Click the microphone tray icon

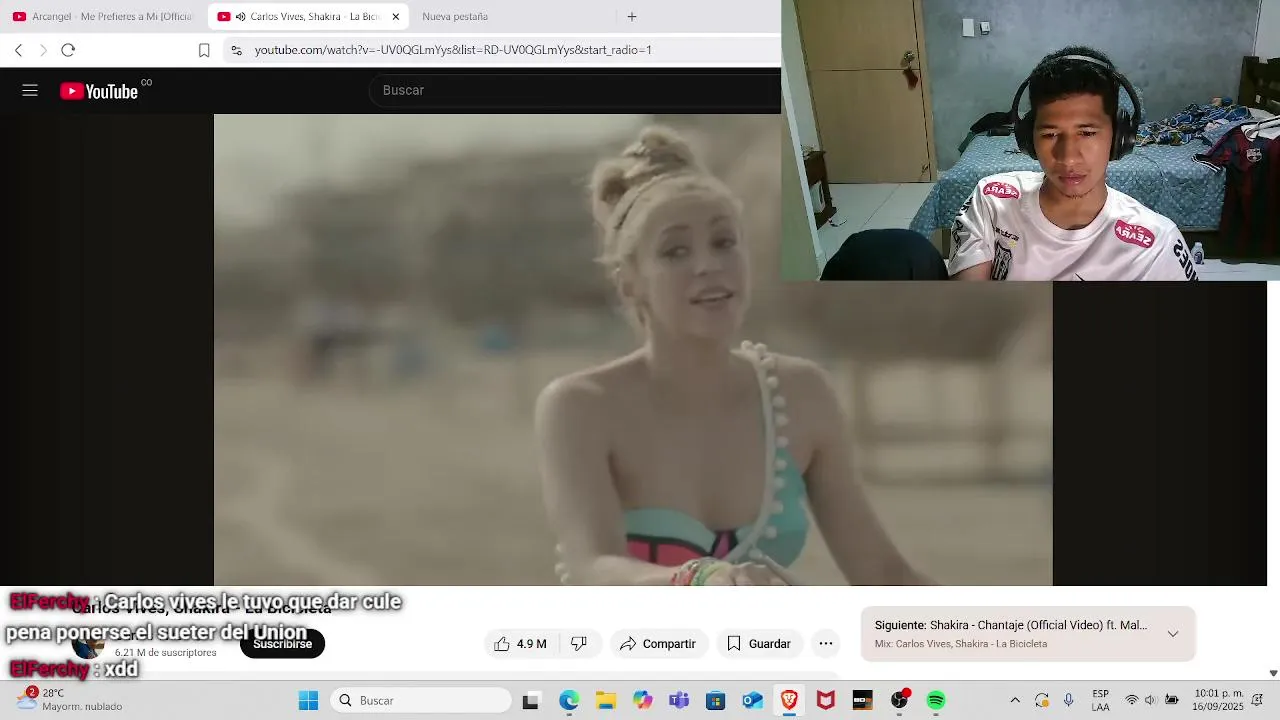[1069, 700]
